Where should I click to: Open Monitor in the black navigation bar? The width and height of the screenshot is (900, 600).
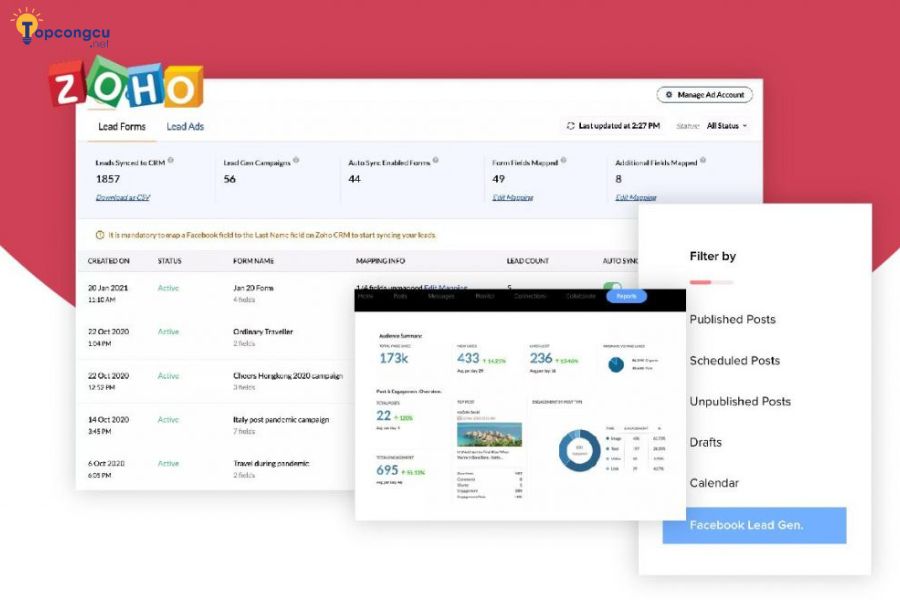484,296
